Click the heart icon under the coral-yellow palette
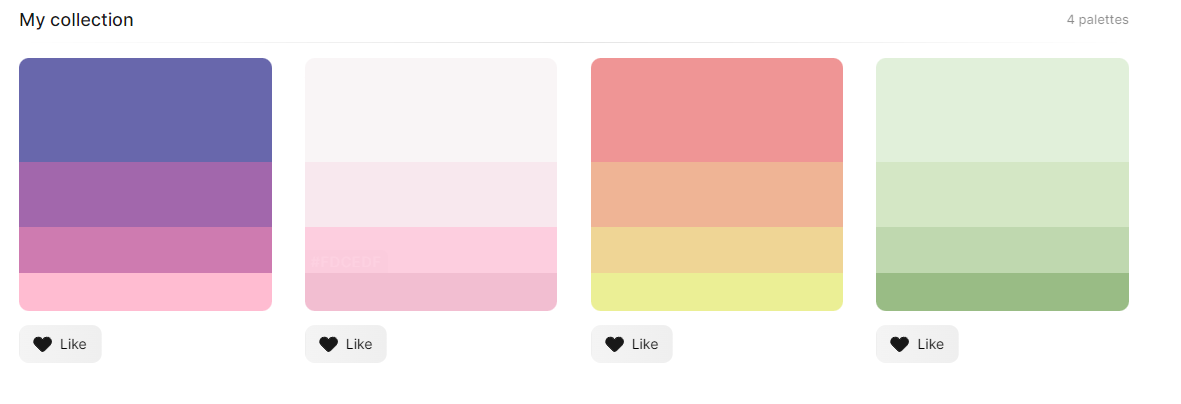Screen dimensions: 1181x404 point(615,344)
